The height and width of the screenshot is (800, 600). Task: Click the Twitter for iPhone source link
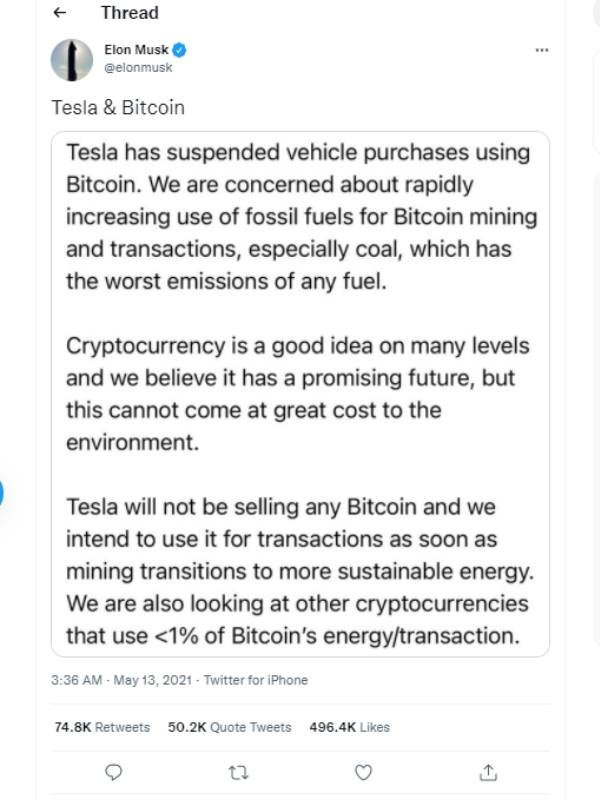coord(256,680)
